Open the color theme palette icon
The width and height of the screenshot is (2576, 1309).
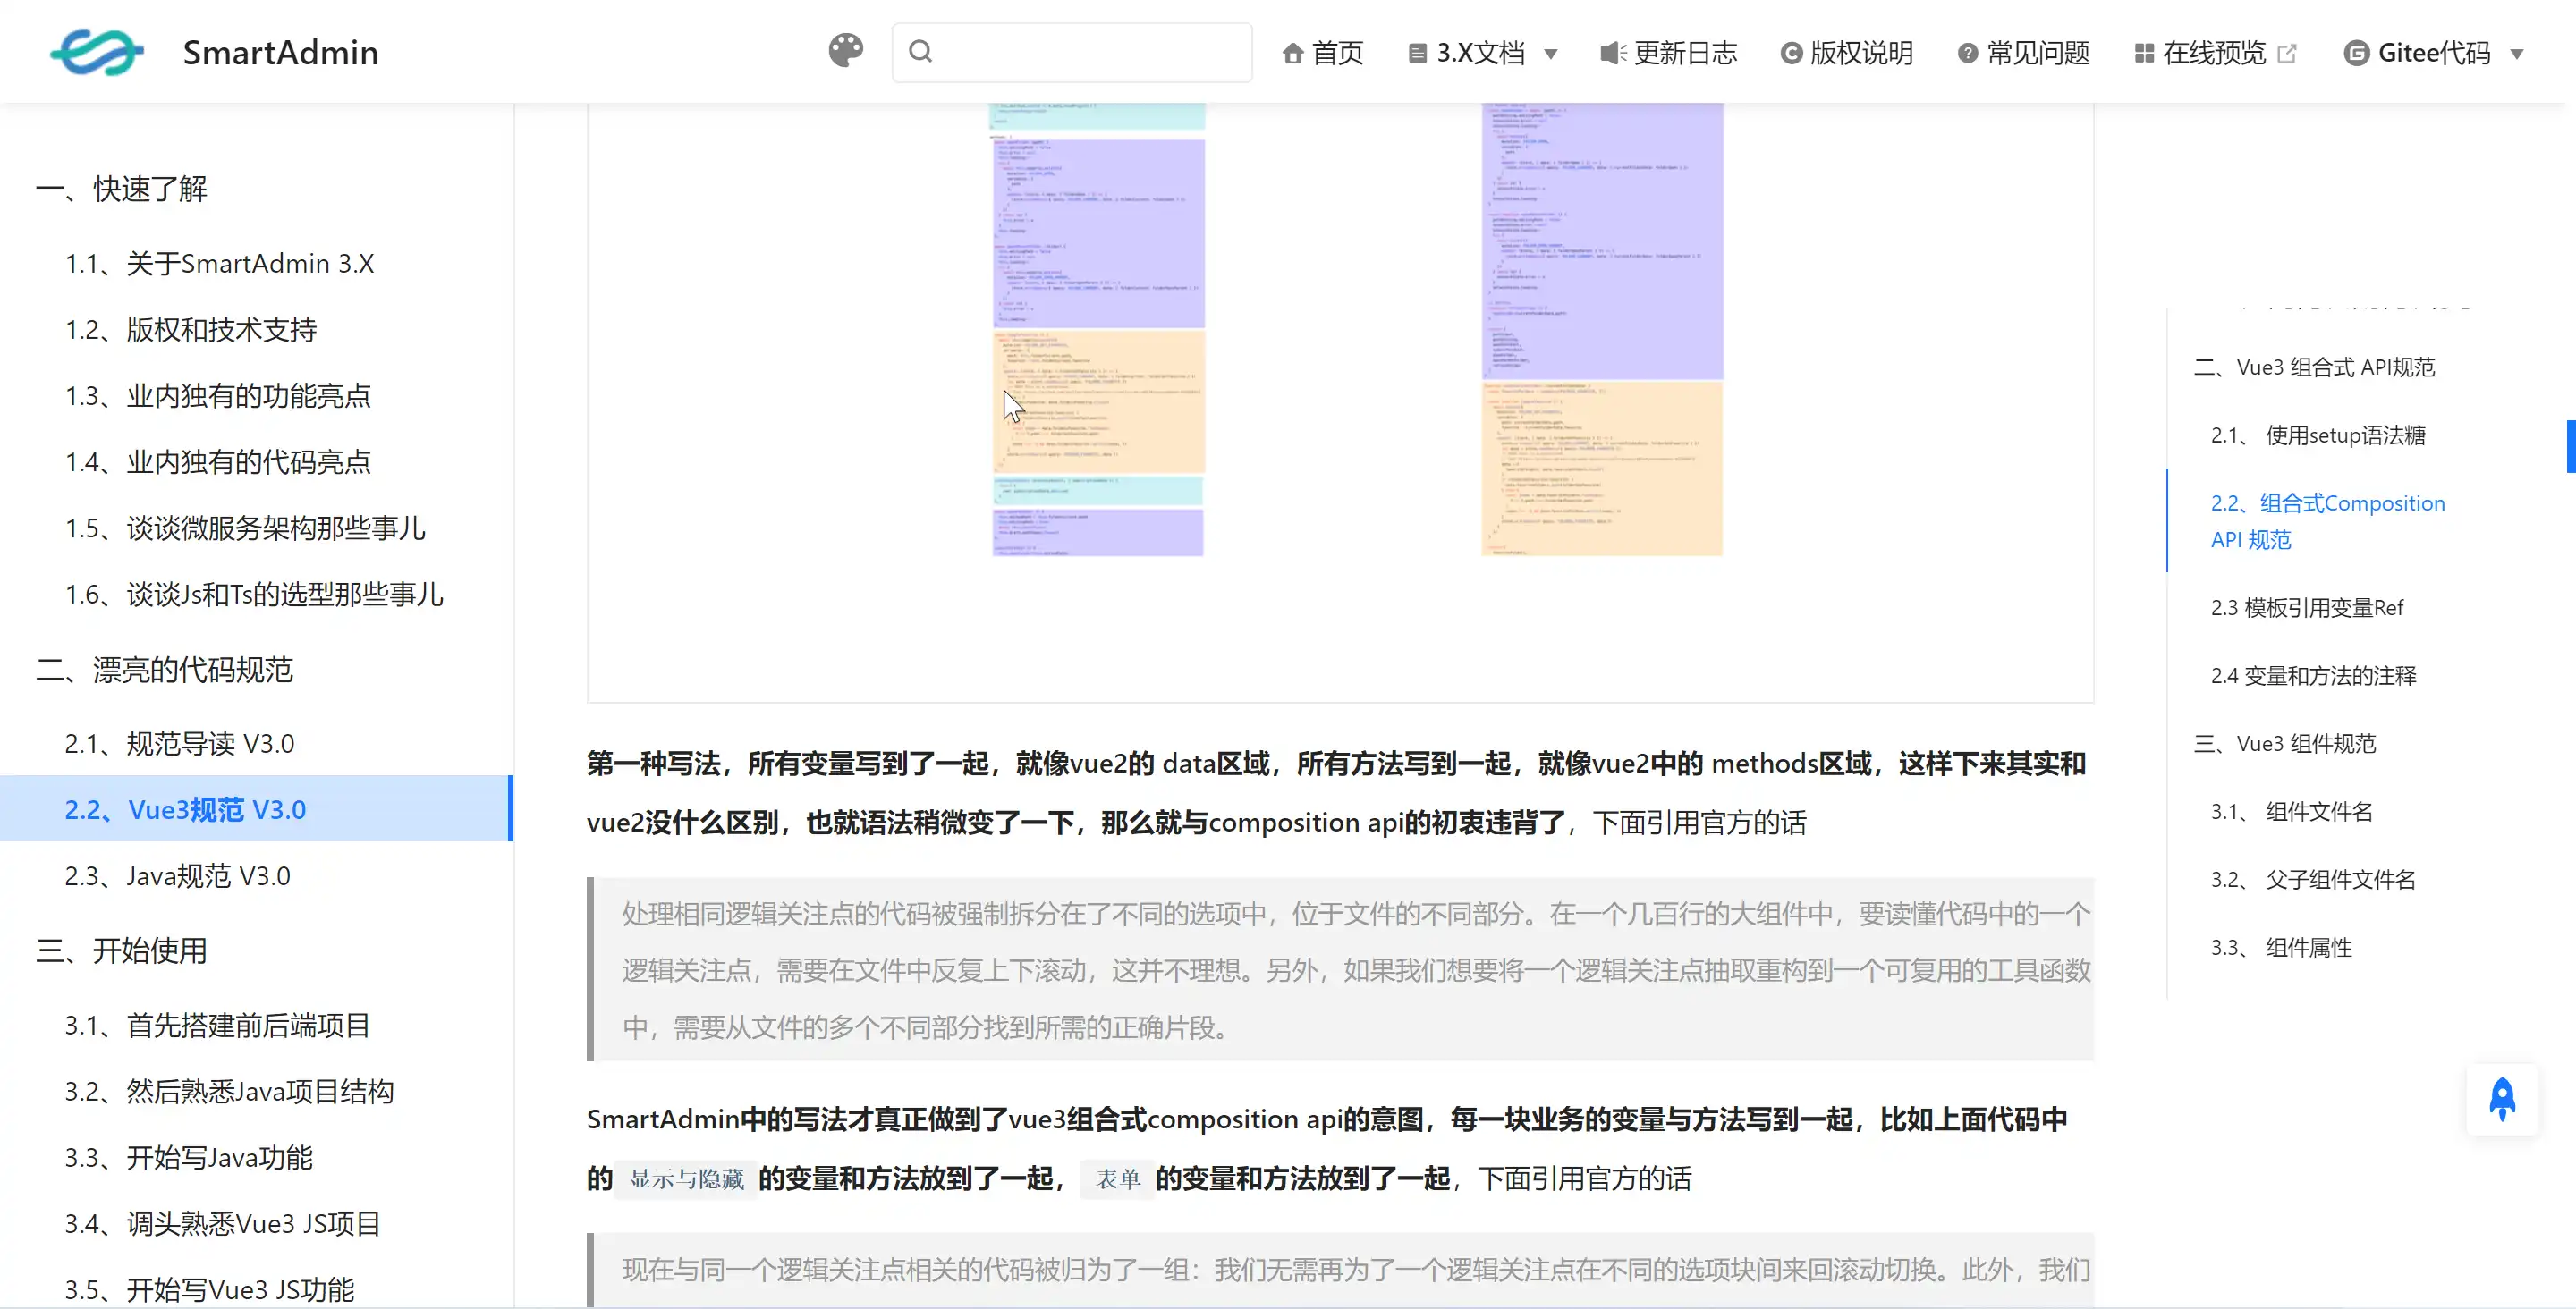click(x=845, y=51)
